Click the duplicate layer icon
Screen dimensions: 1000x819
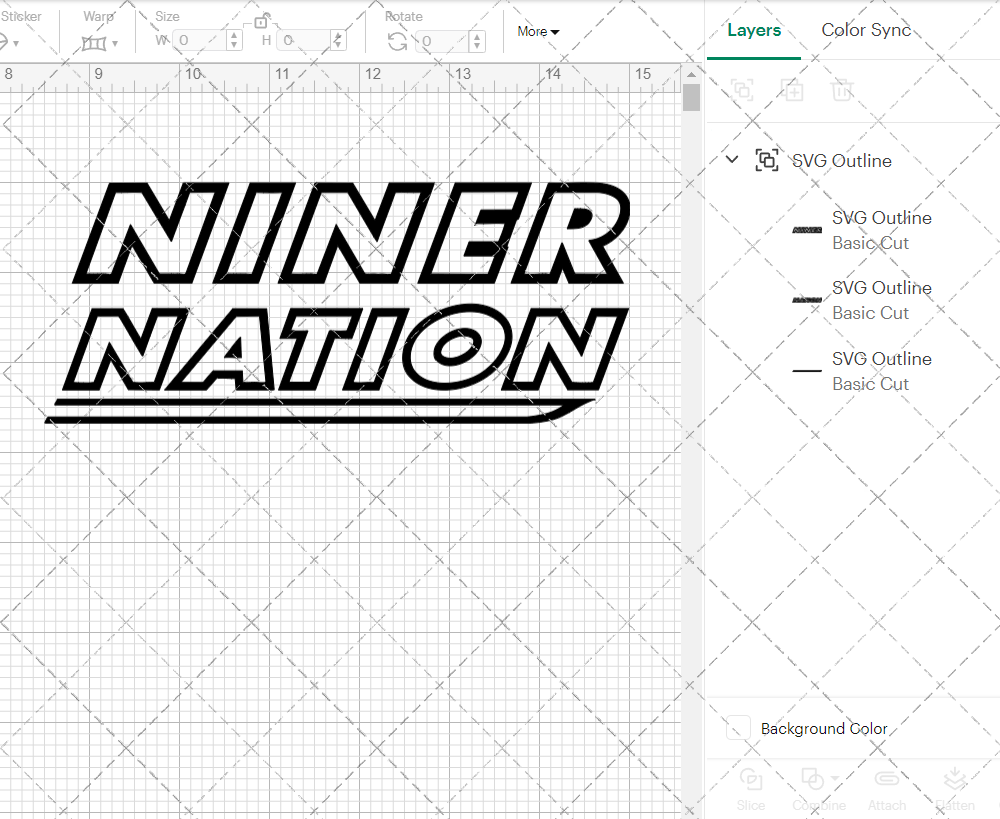(x=793, y=90)
